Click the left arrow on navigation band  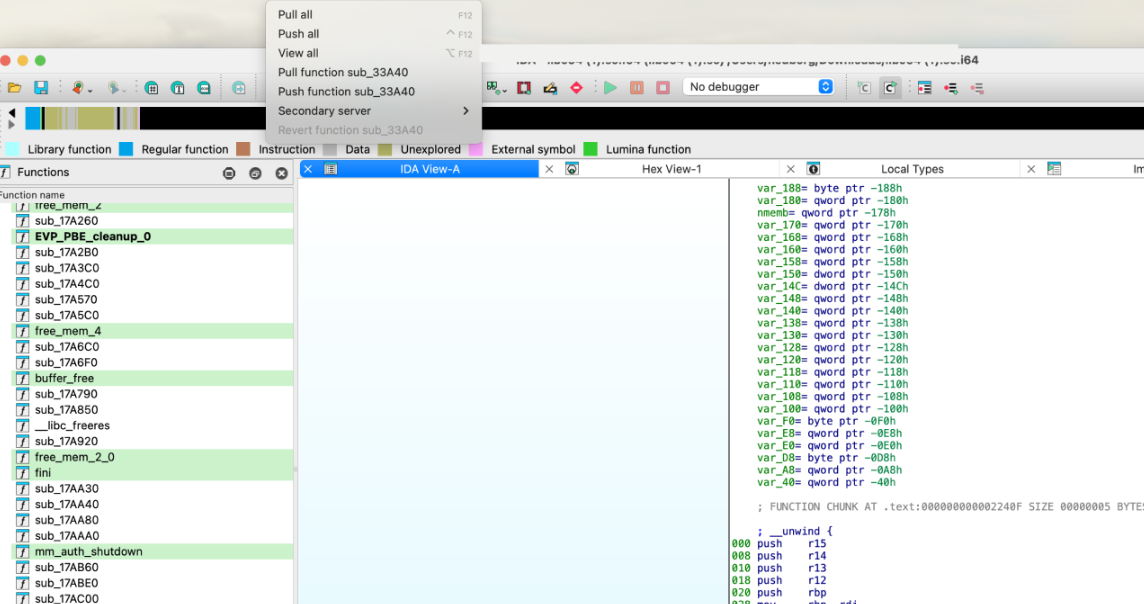pos(12,113)
